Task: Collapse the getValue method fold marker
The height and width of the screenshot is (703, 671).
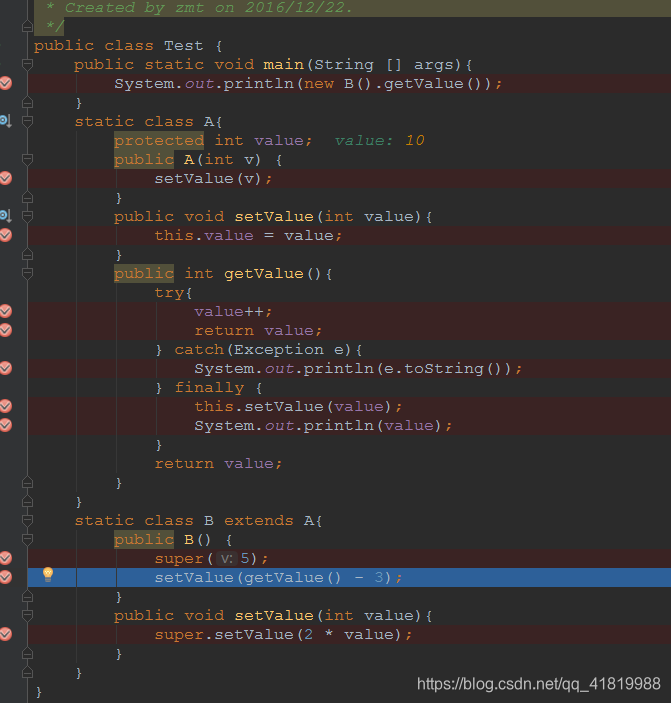Action: pos(27,273)
